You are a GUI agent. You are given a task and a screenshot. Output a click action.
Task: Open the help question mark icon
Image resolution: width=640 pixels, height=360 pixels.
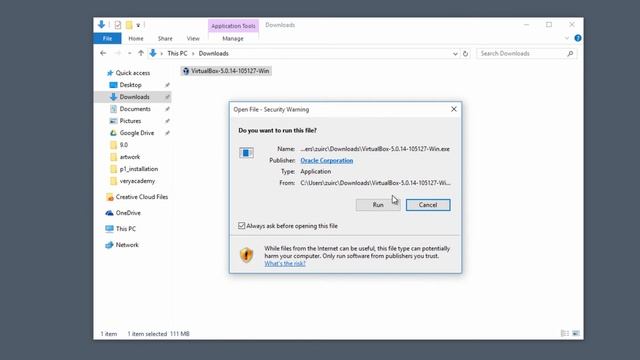(x=578, y=38)
